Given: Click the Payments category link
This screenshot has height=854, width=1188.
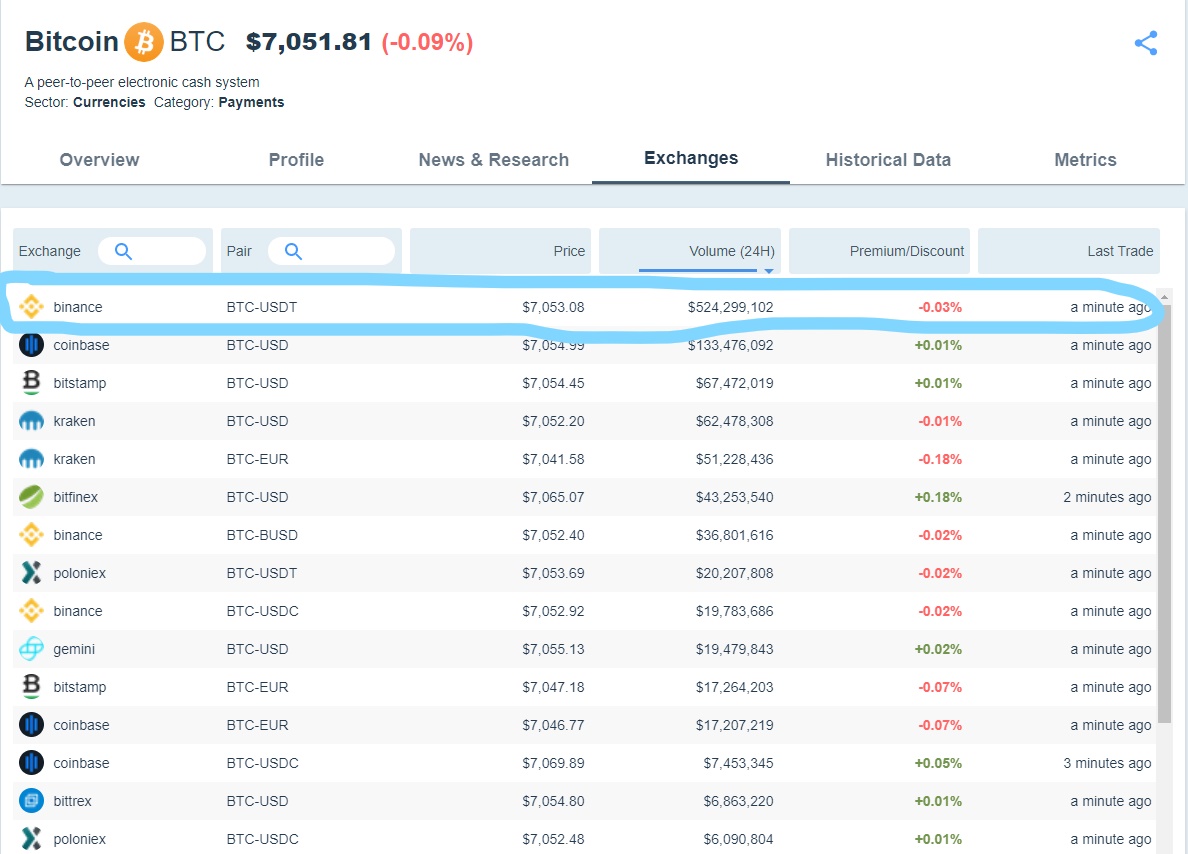Looking at the screenshot, I should tap(251, 102).
